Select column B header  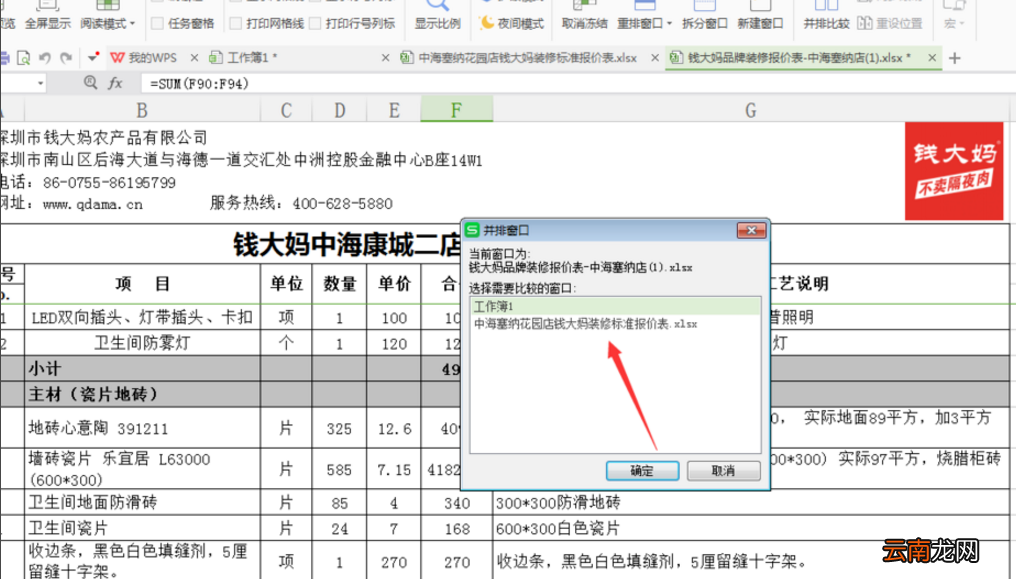[x=142, y=110]
